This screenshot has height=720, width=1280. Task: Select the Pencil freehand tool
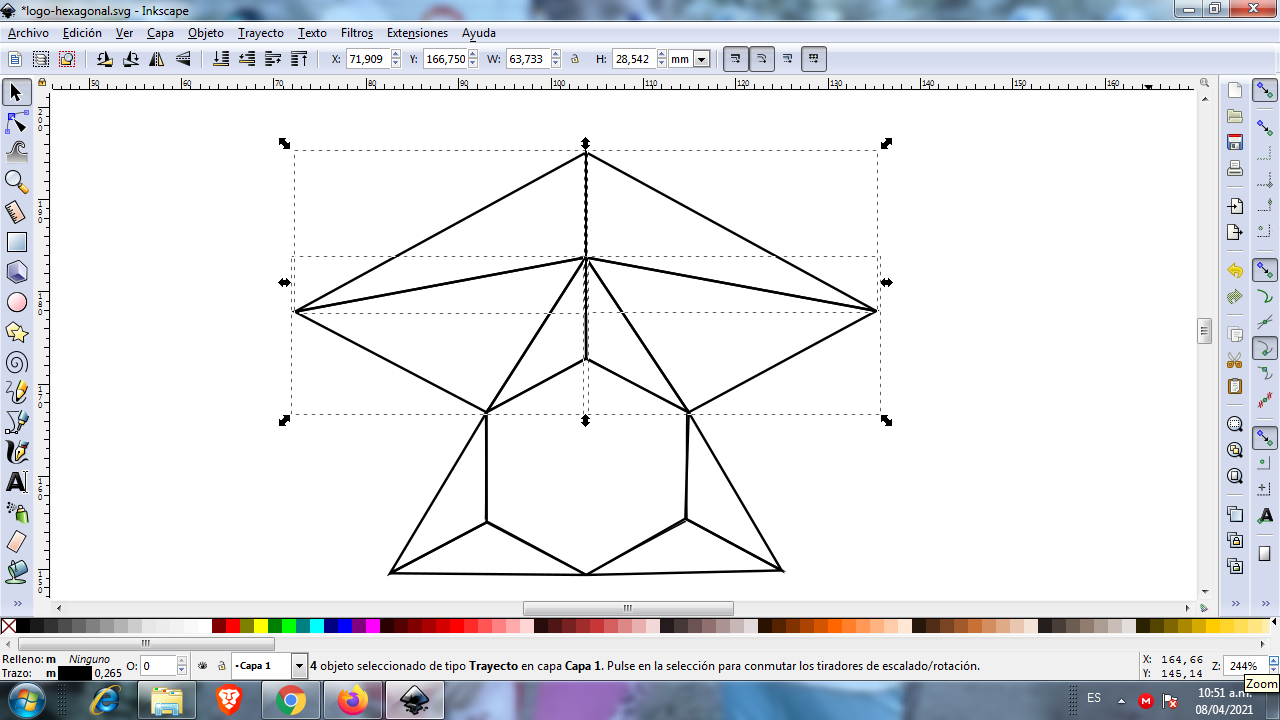(16, 392)
